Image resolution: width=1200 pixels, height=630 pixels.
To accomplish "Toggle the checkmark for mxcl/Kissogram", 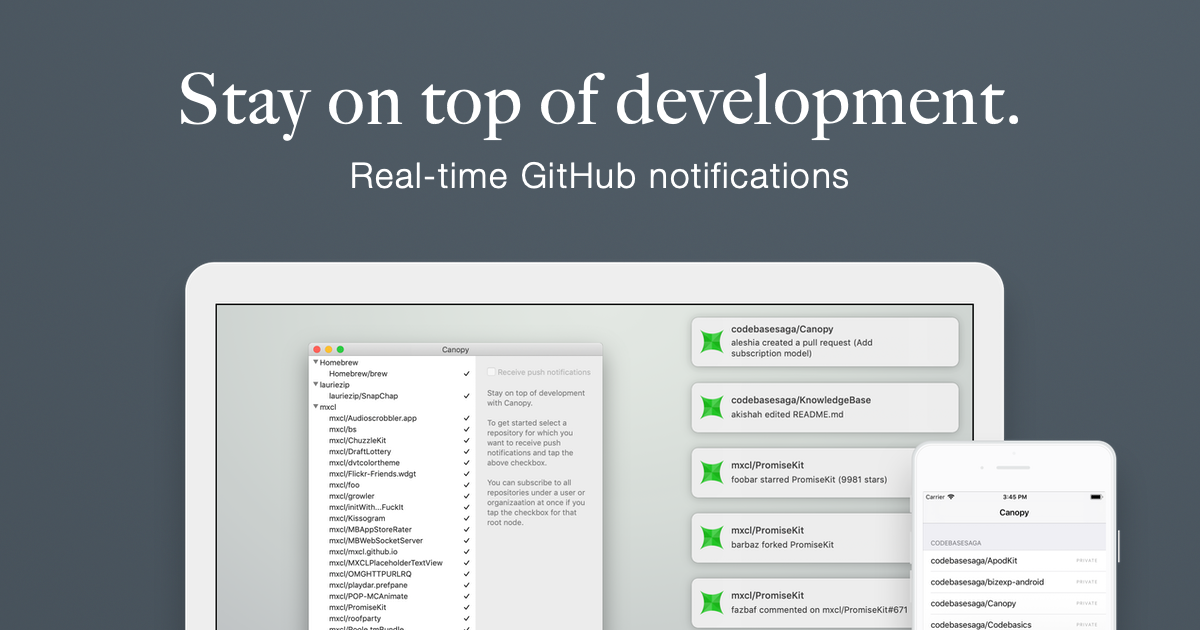I will (x=467, y=519).
